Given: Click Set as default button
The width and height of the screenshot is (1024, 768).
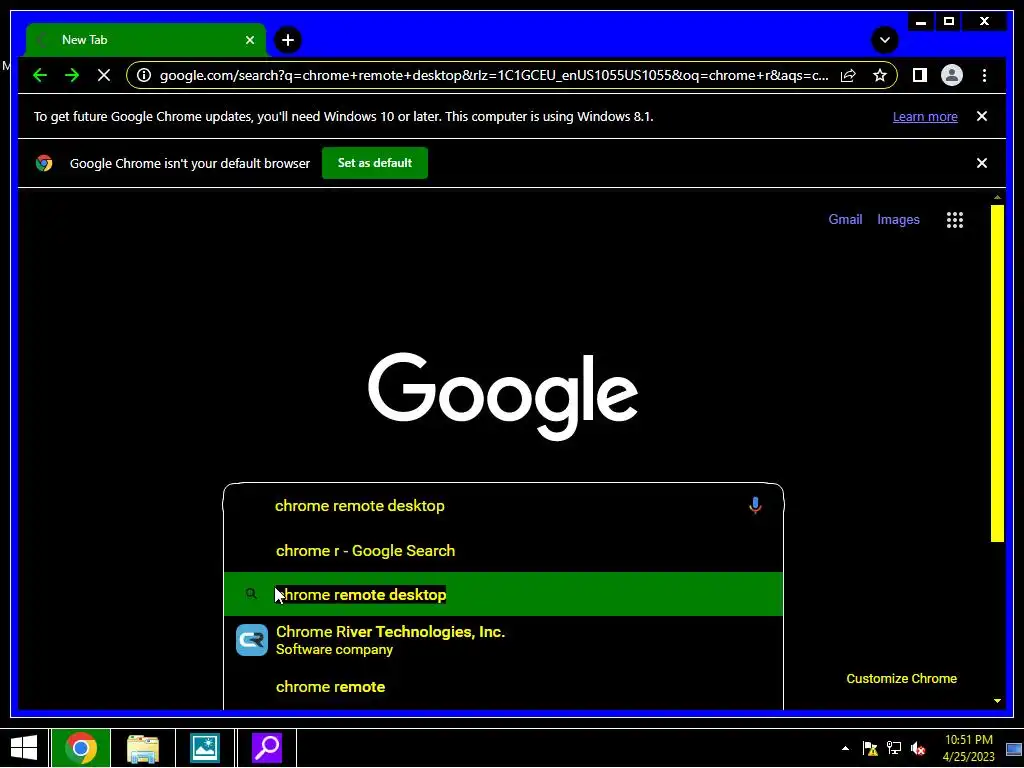Looking at the screenshot, I should tap(375, 163).
